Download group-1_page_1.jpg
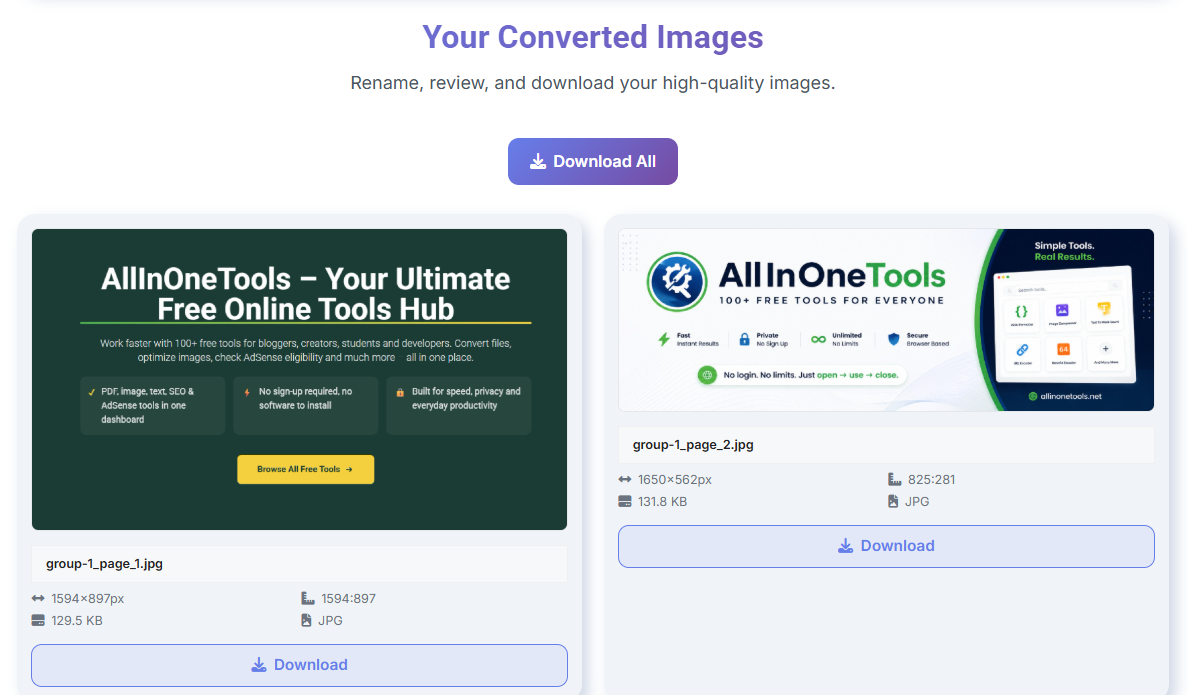 coord(299,665)
